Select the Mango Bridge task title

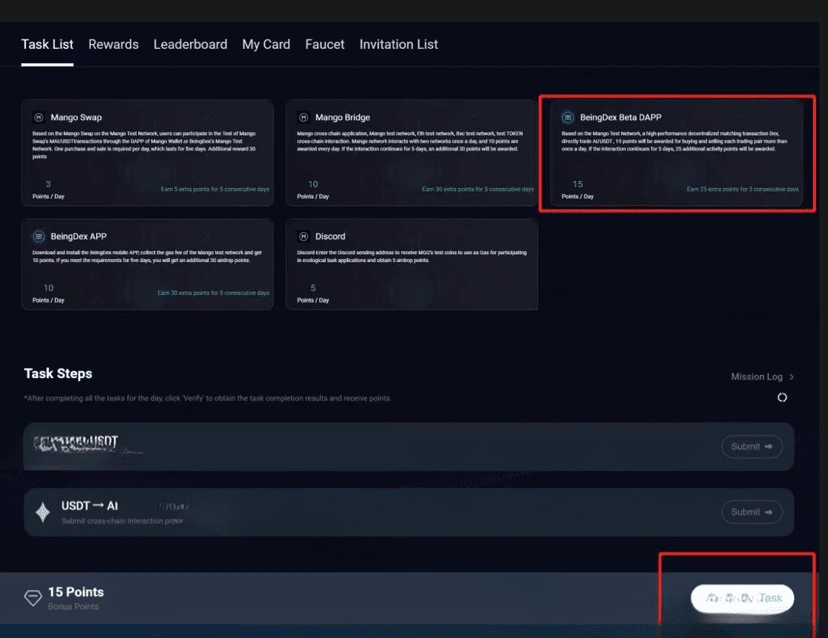342,117
